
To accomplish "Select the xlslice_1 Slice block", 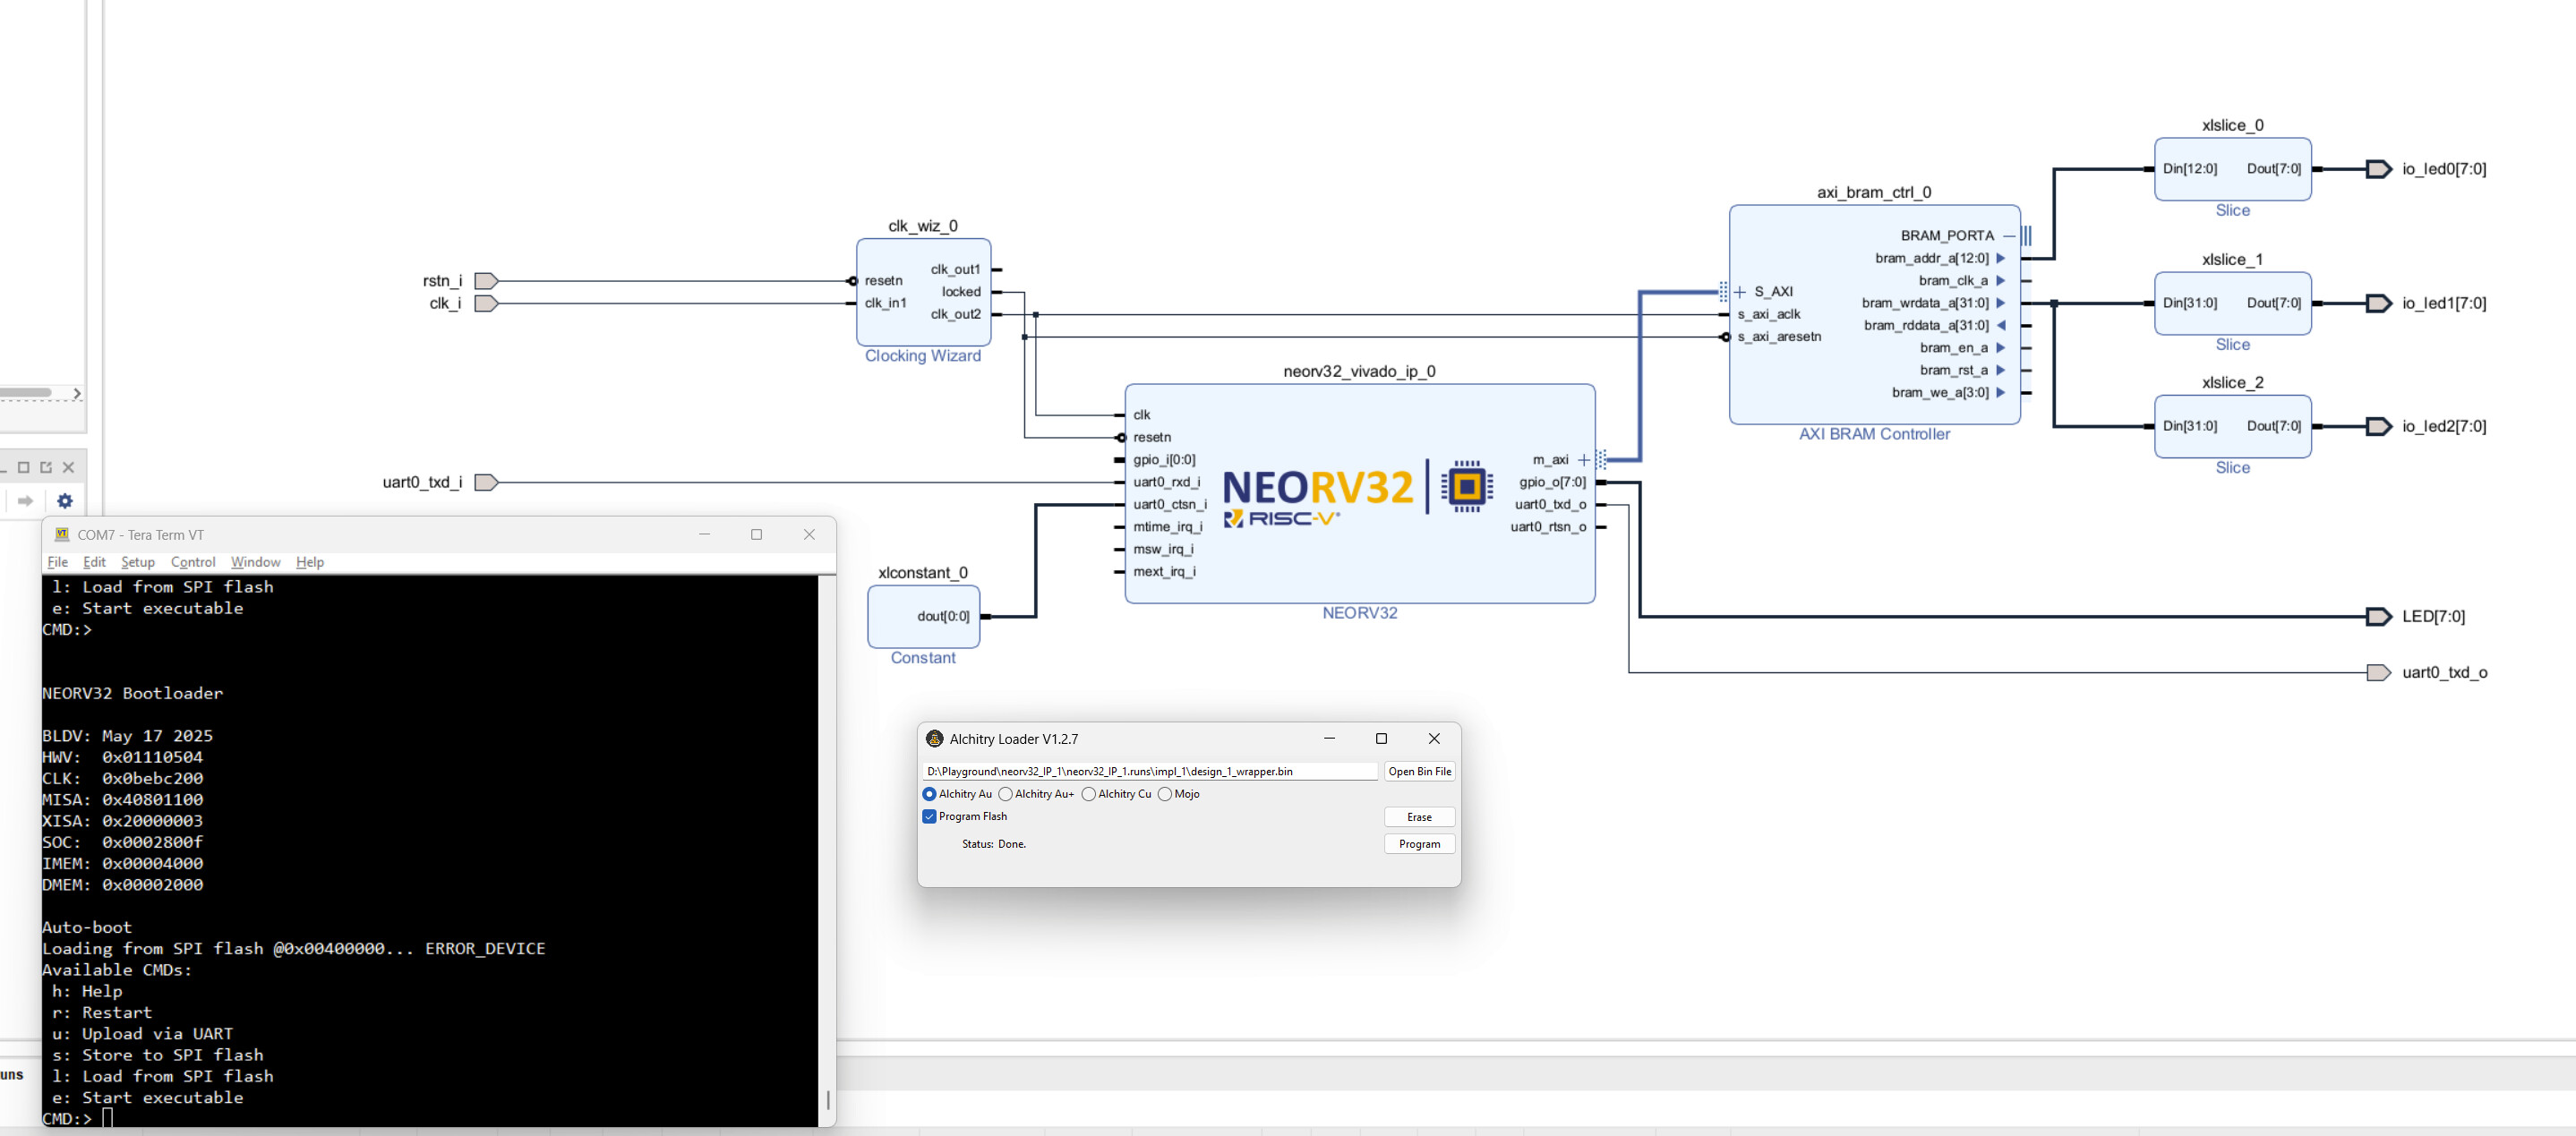I will 2232,303.
